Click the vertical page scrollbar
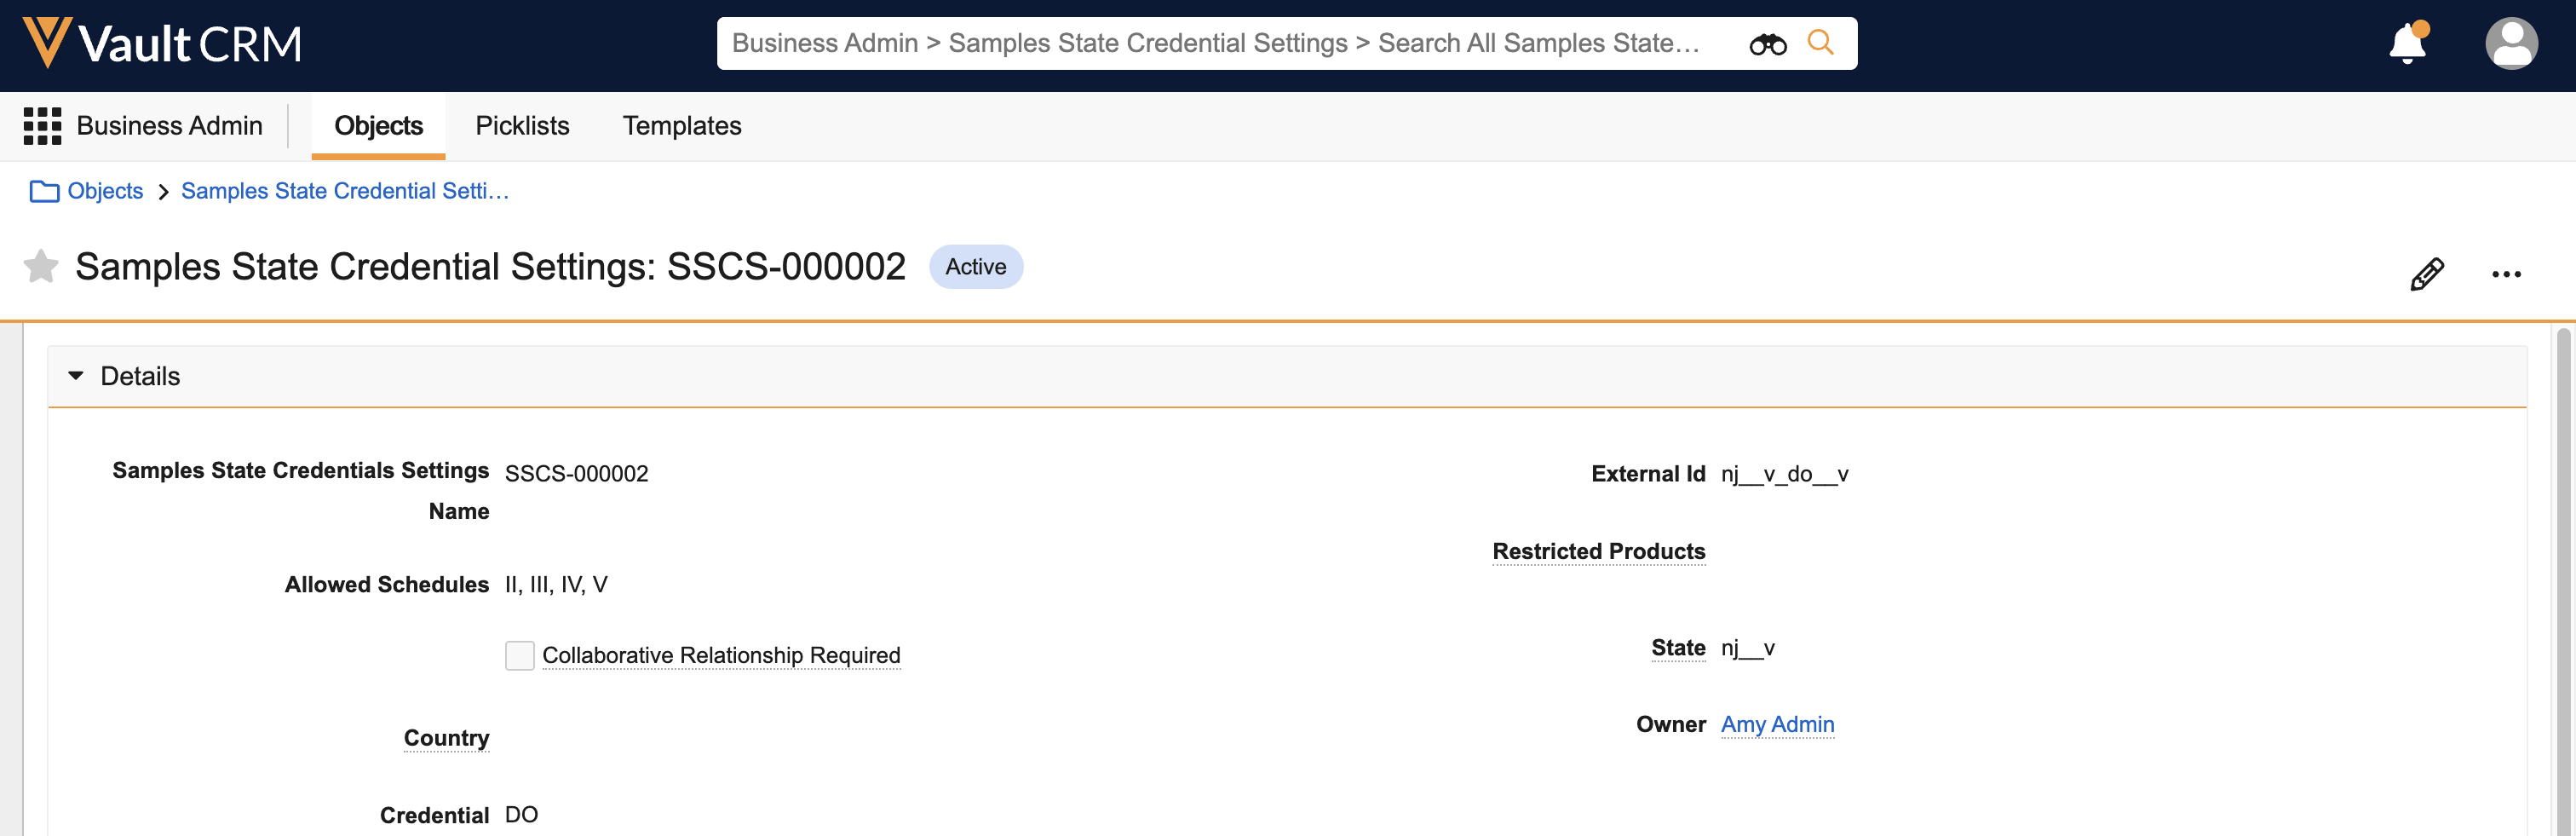 click(2563, 580)
